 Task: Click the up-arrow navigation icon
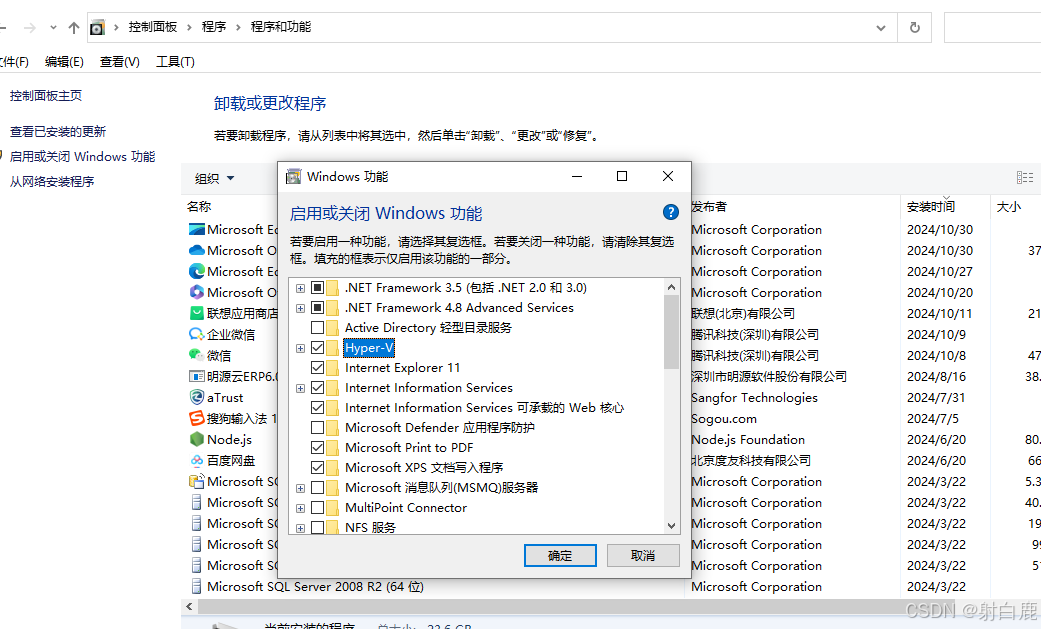[74, 28]
